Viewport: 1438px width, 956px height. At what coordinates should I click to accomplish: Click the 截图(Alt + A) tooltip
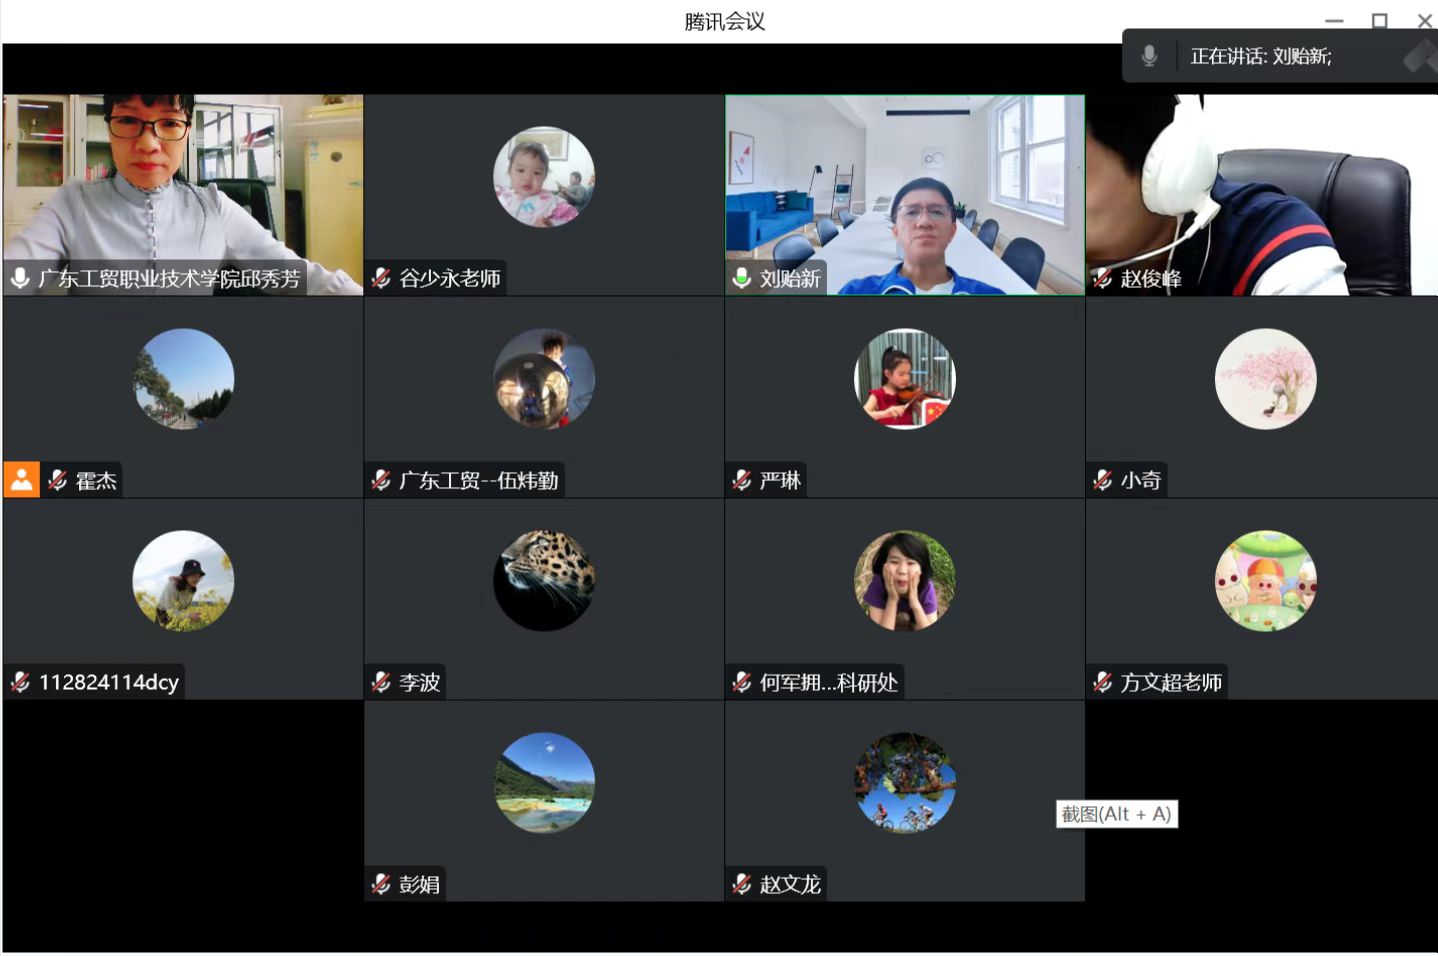pos(1116,814)
